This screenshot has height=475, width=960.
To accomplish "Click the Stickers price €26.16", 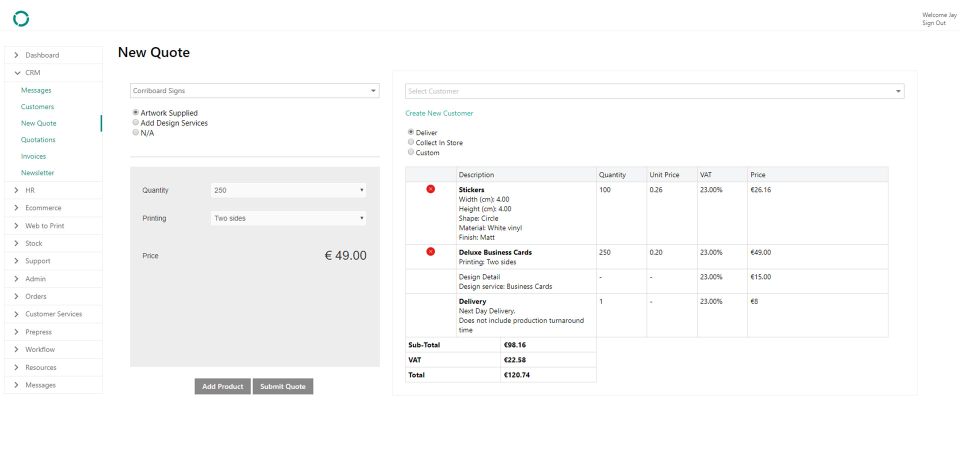I will (x=760, y=190).
